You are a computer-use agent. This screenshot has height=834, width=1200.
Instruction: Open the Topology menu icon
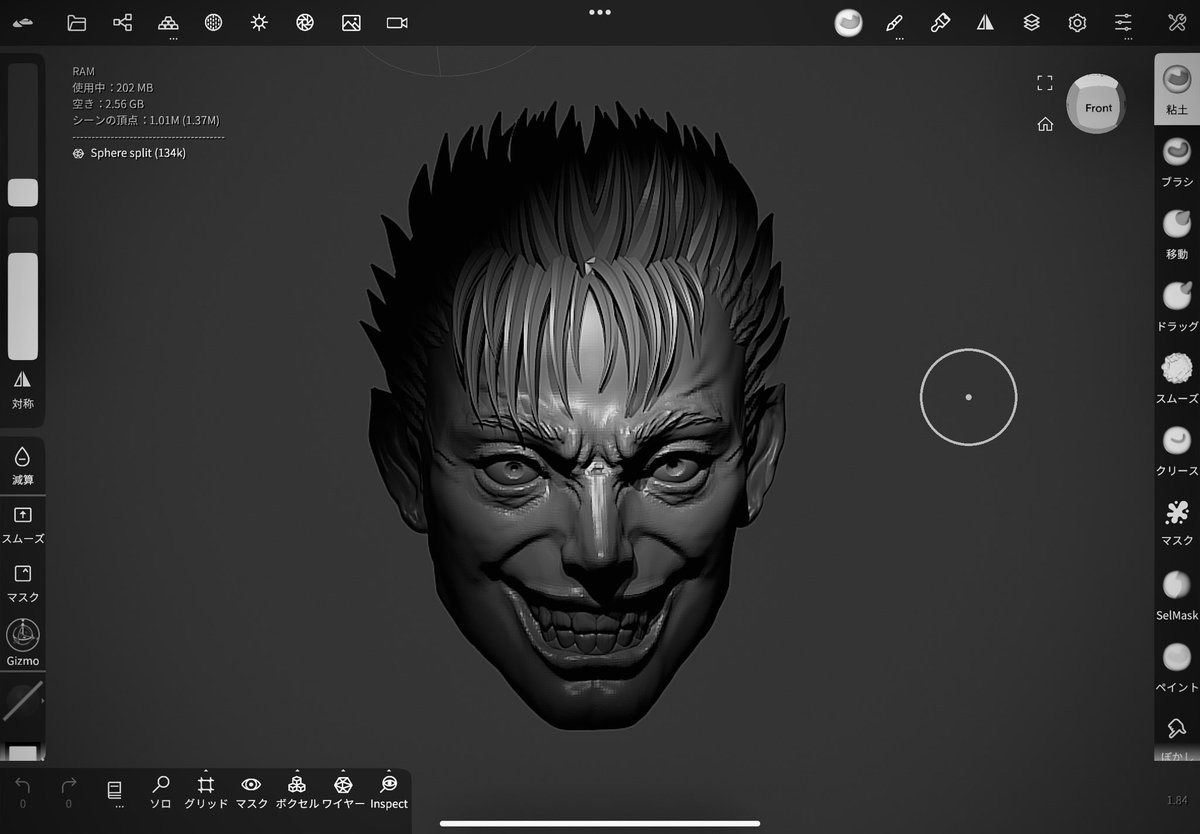click(169, 22)
